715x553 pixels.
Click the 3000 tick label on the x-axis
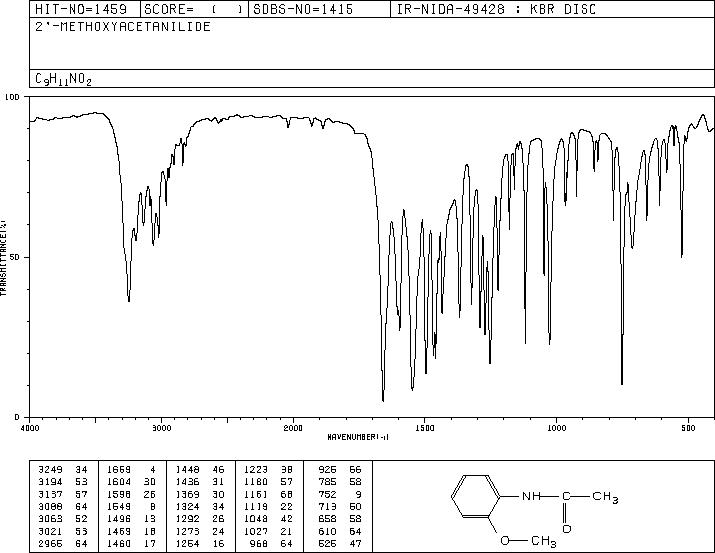161,428
